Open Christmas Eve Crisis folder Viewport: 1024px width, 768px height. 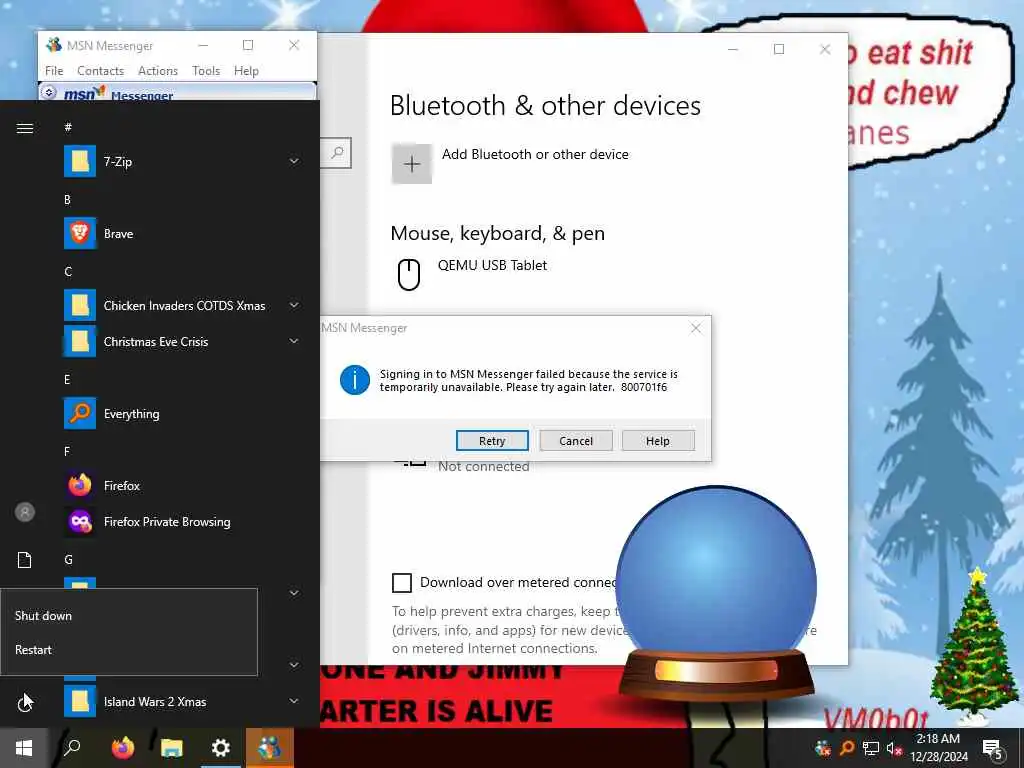click(x=182, y=342)
